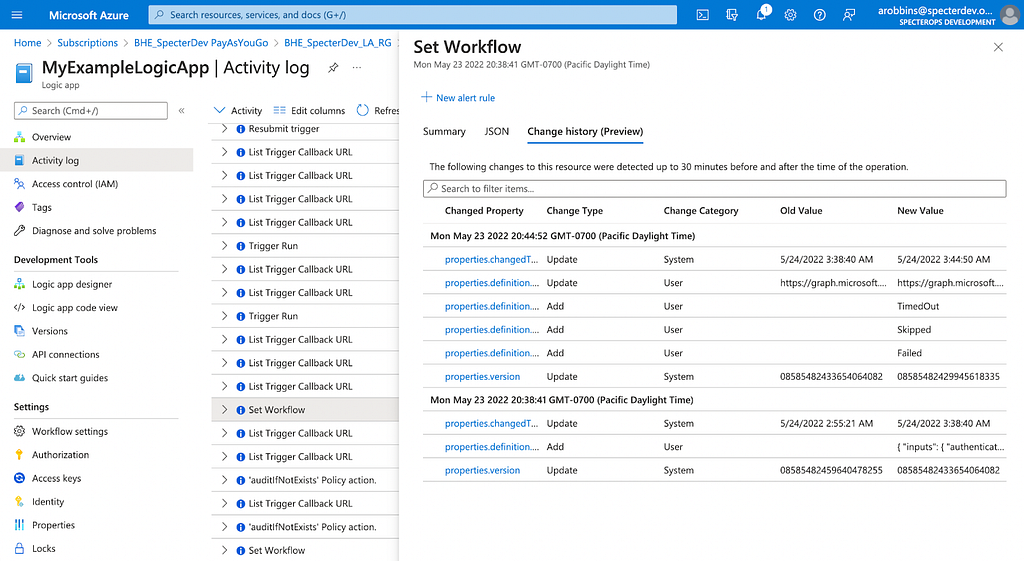Open Directories and subscriptions filter icon

click(x=732, y=14)
